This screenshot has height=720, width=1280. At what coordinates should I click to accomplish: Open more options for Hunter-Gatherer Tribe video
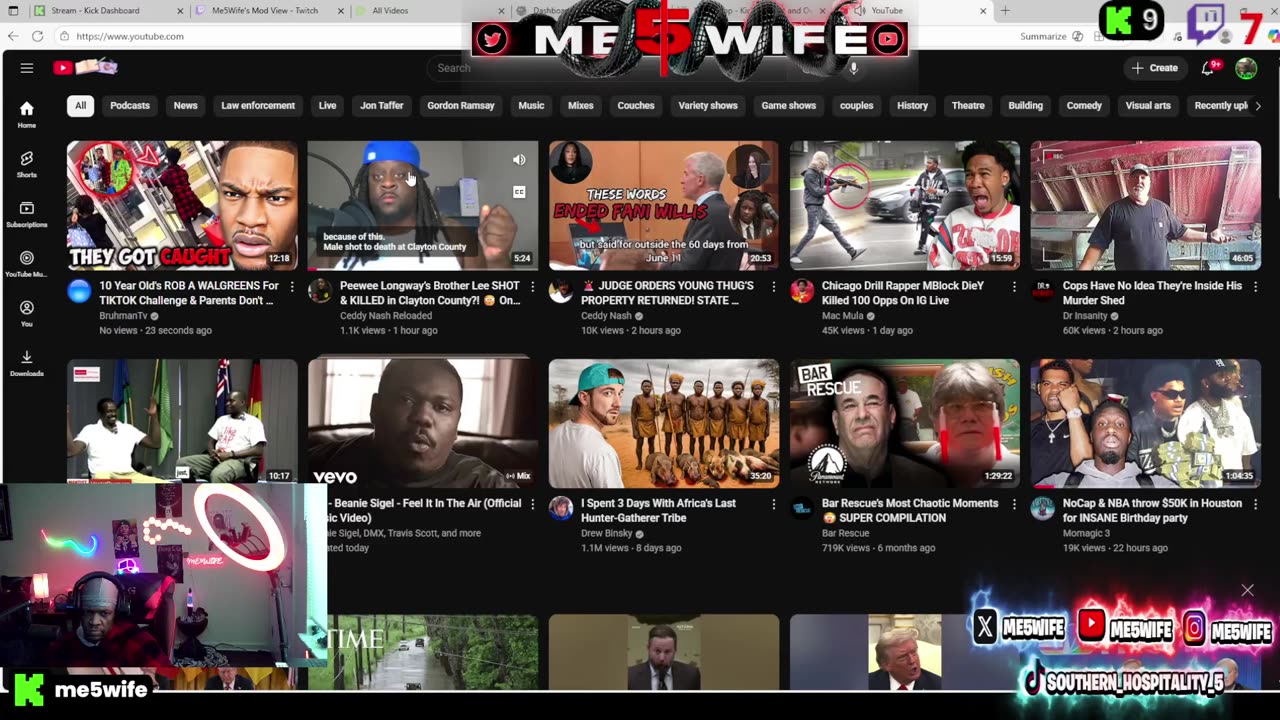[773, 505]
